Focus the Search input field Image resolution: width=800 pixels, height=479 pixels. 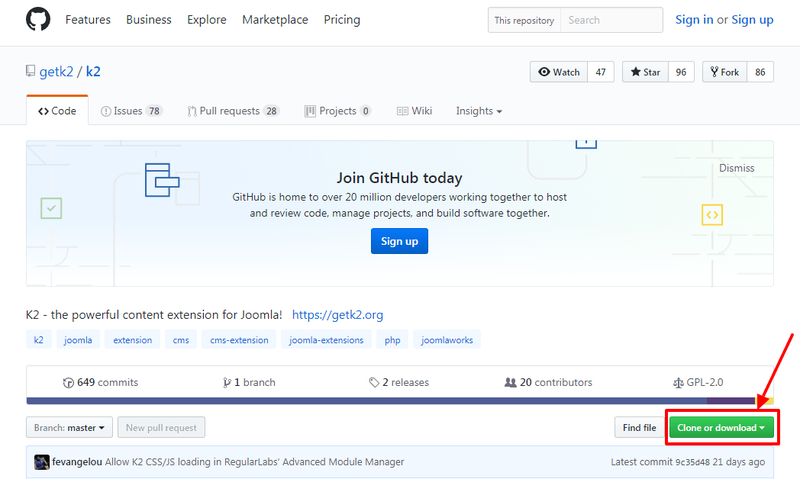point(611,20)
